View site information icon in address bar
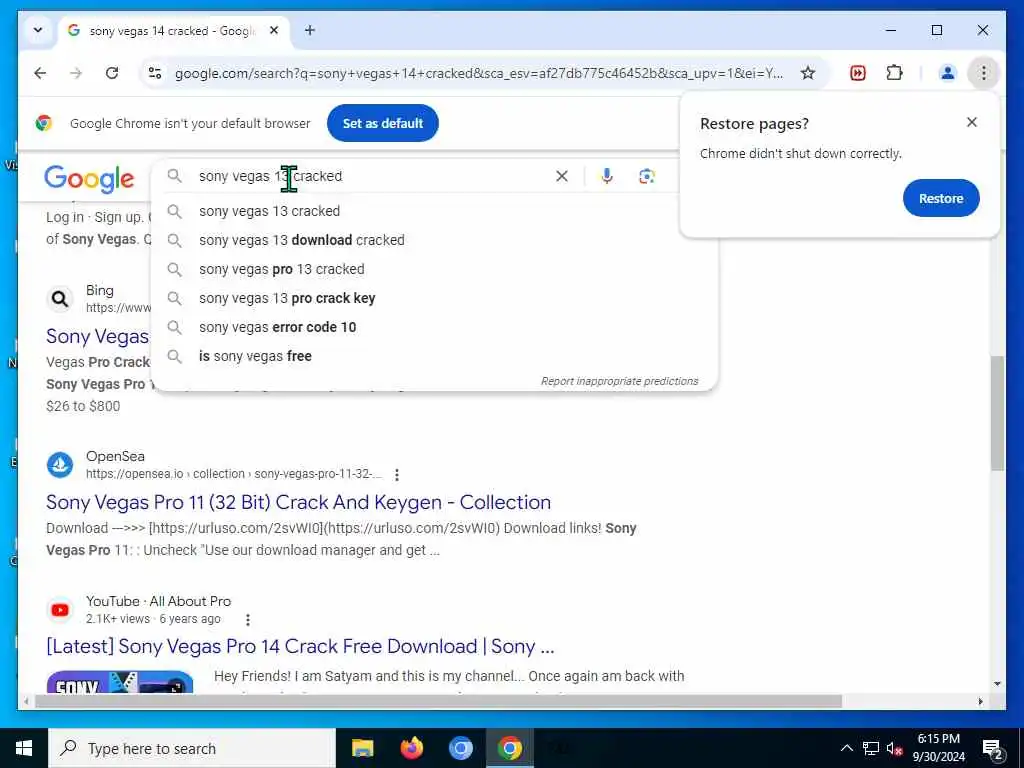The width and height of the screenshot is (1024, 768). 155,73
